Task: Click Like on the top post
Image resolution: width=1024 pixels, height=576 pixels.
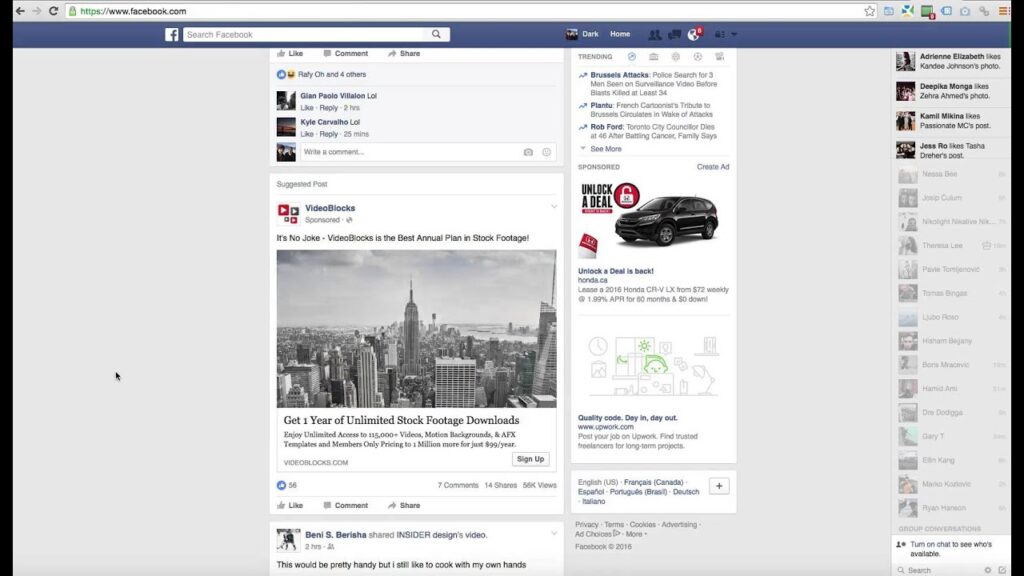Action: [x=290, y=54]
